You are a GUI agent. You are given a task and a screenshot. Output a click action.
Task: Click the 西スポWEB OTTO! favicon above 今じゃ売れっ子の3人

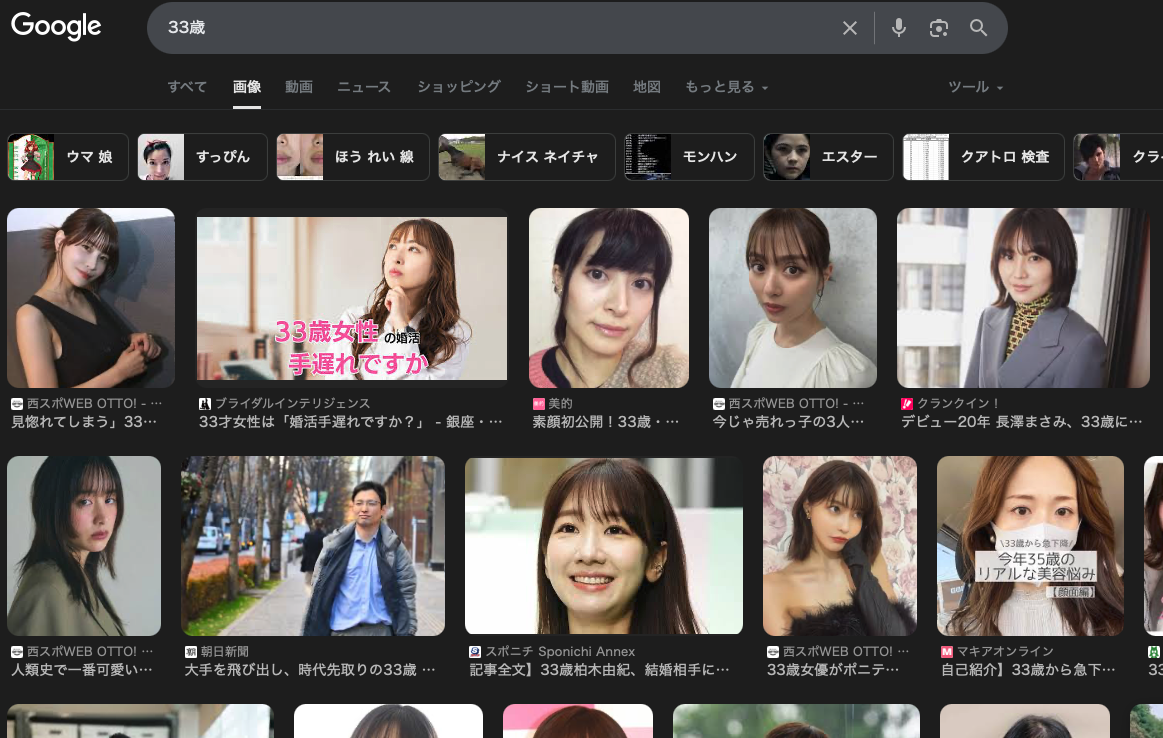[x=718, y=403]
